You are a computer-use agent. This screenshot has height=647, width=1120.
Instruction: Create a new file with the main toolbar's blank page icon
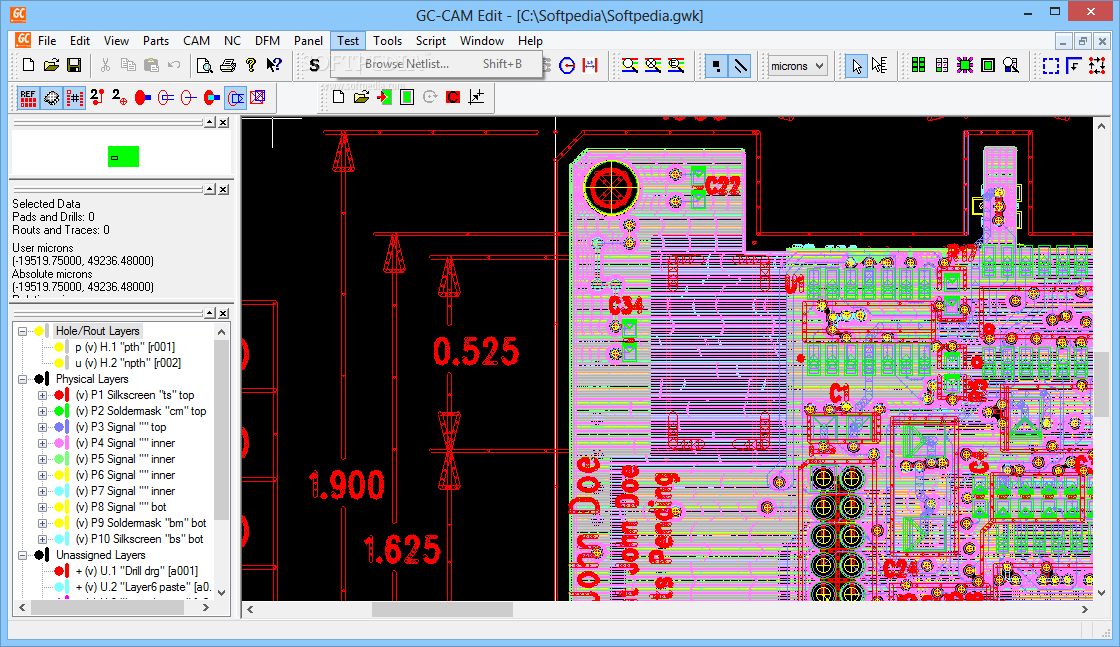click(x=29, y=66)
